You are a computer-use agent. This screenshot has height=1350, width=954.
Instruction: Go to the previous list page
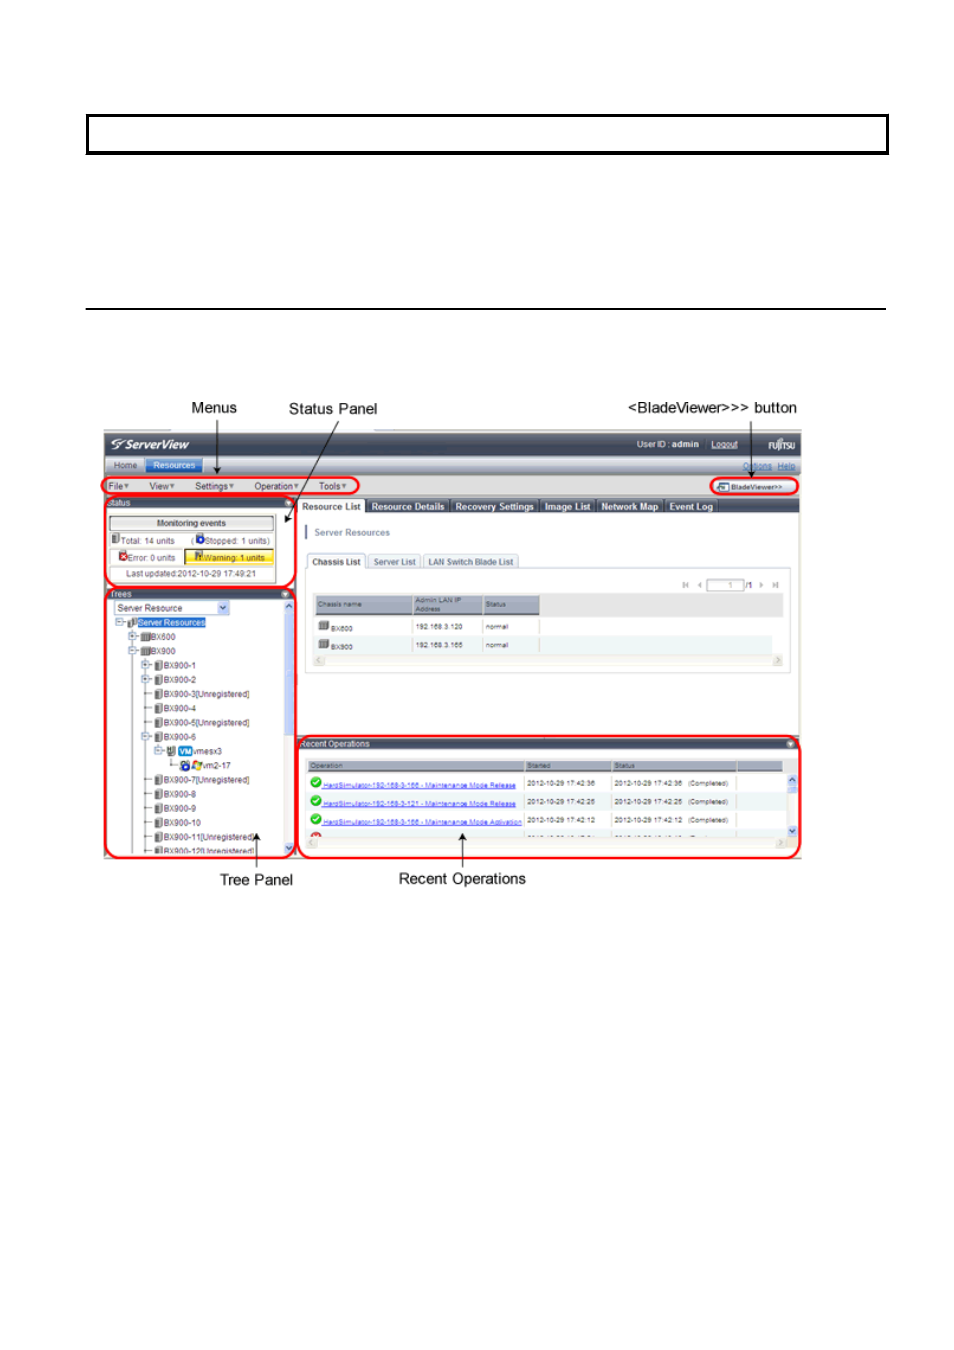pyautogui.click(x=700, y=585)
